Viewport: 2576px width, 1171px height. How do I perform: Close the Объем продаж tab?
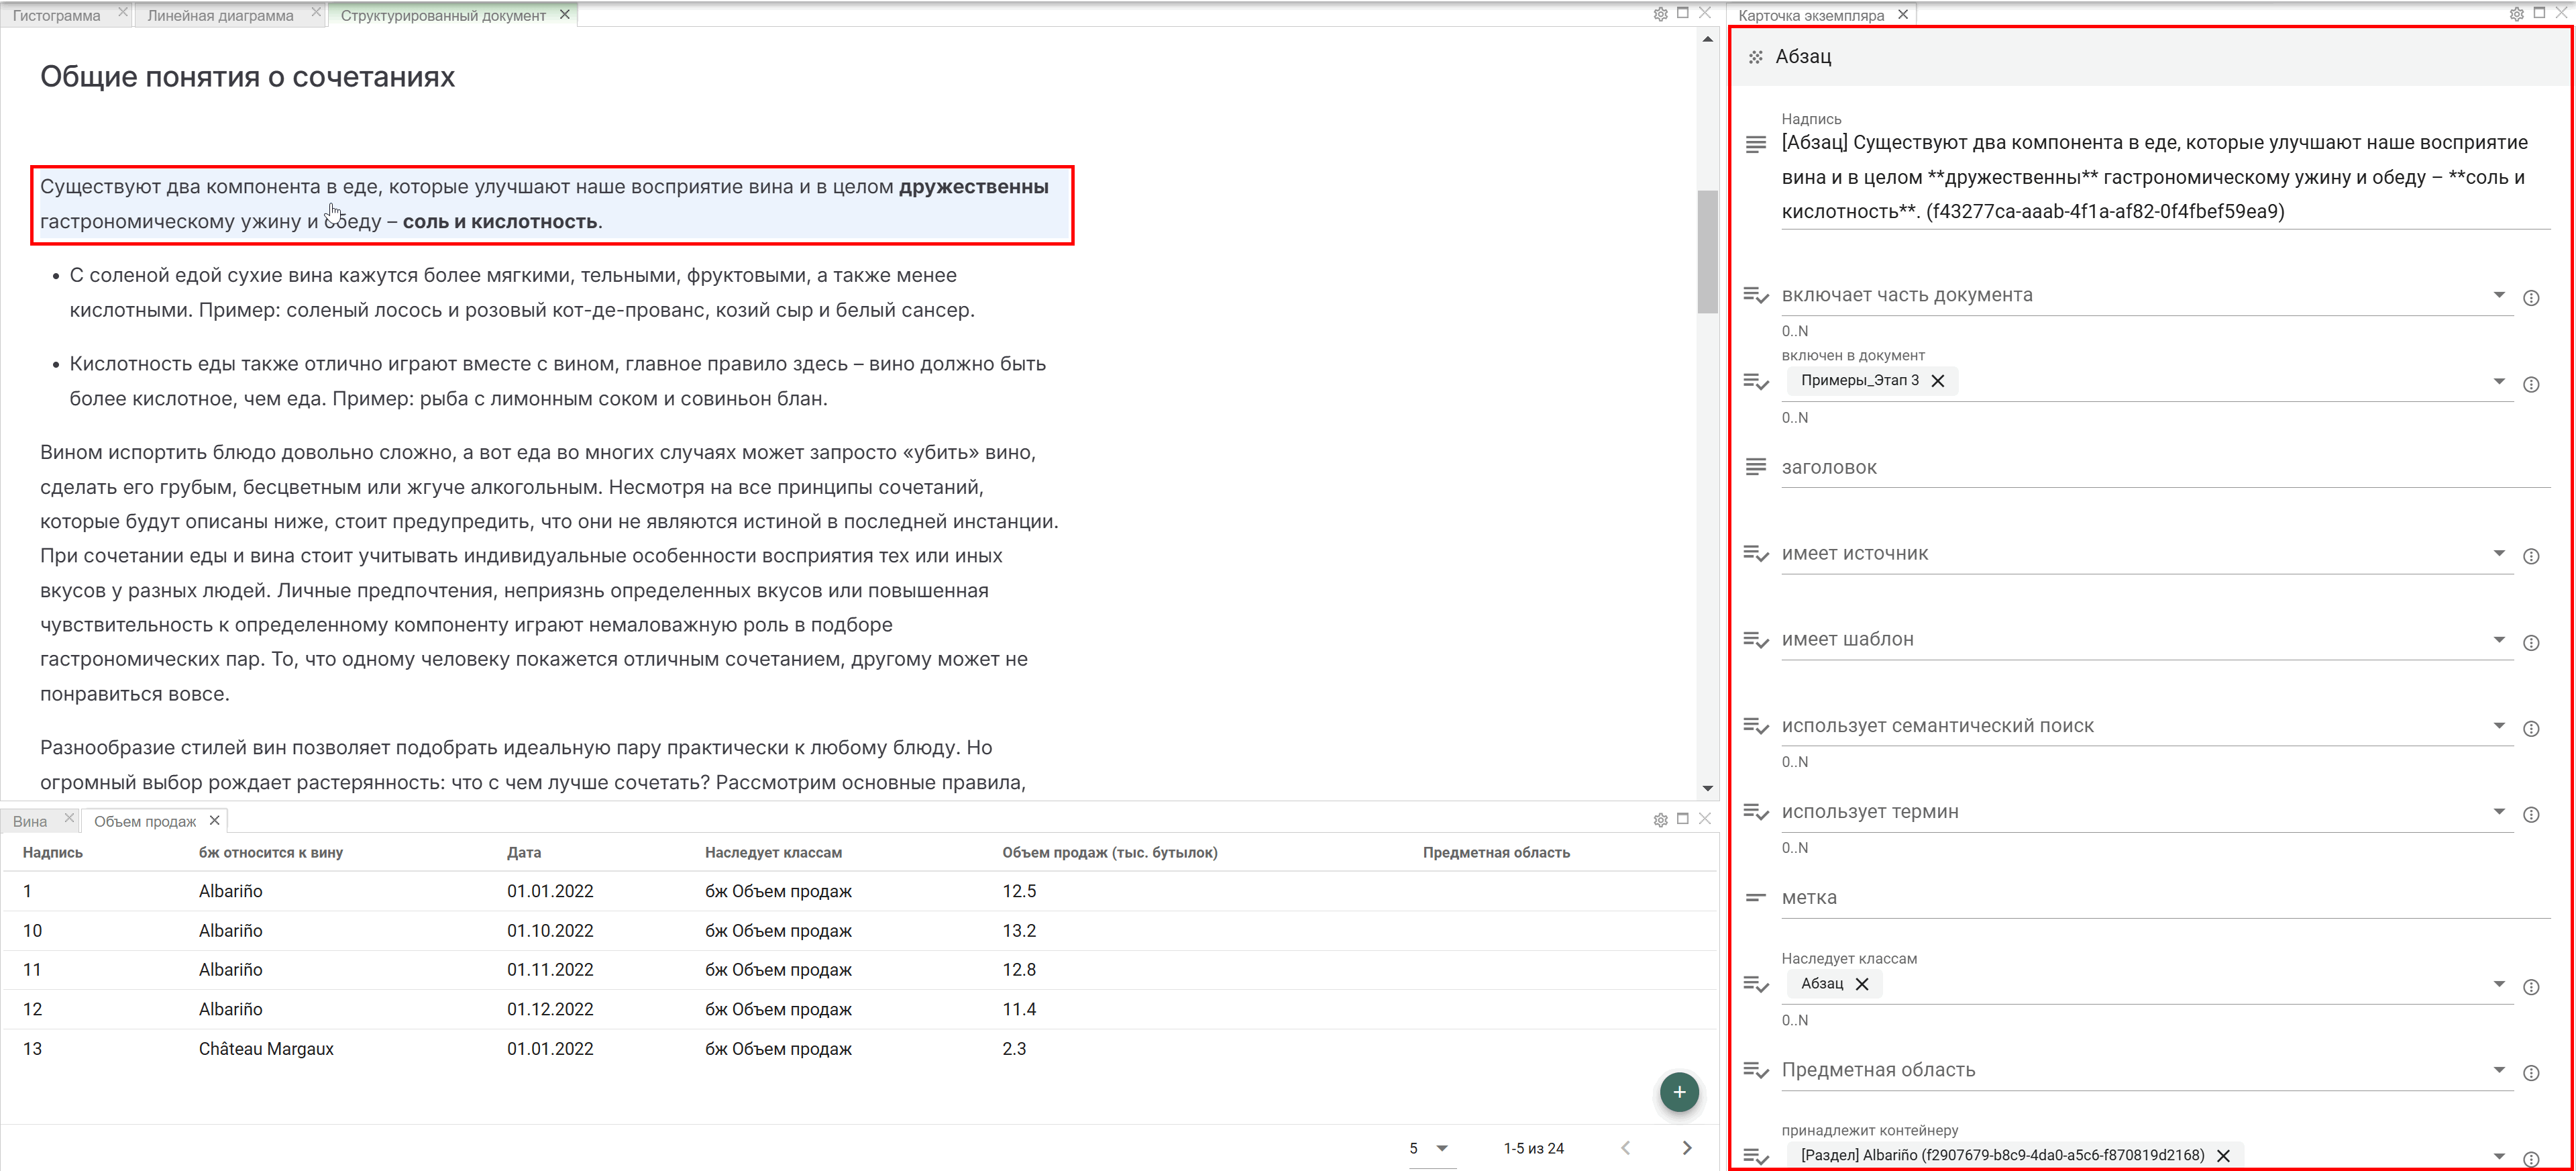[x=214, y=820]
